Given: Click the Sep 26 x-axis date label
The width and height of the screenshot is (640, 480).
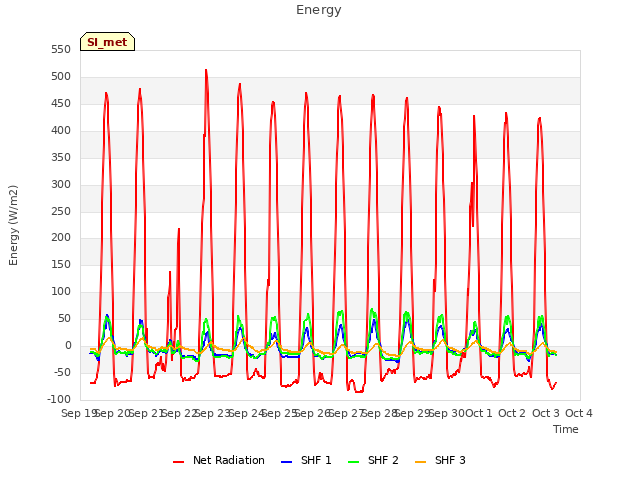Looking at the screenshot, I should [x=313, y=413].
